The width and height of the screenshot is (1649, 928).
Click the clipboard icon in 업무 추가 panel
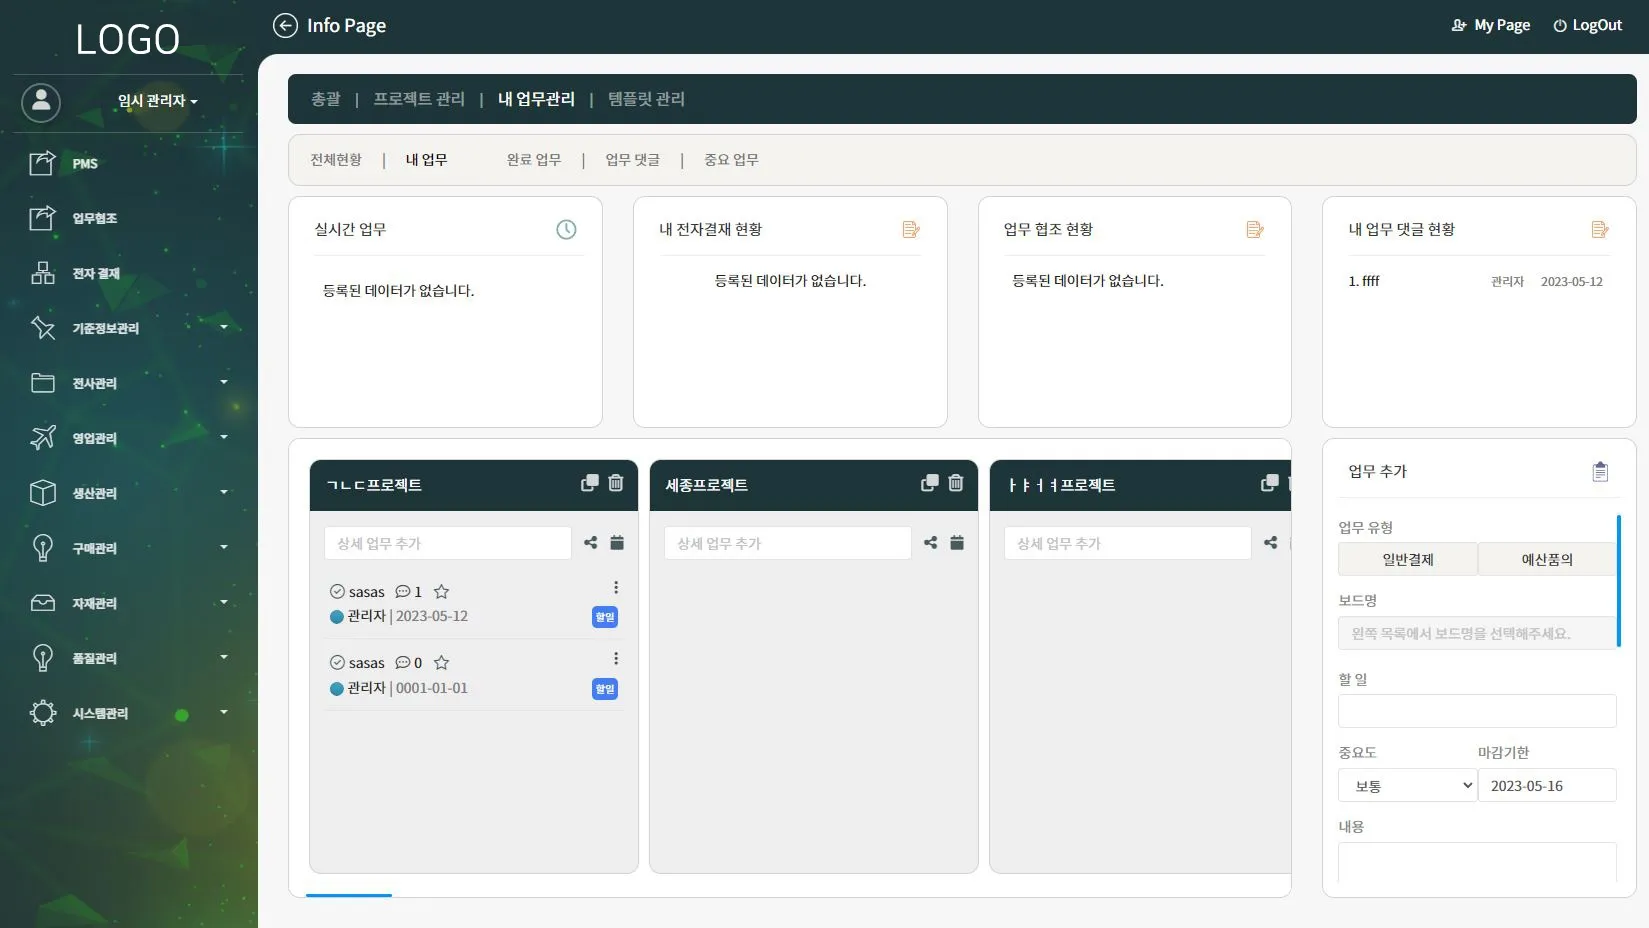click(1600, 472)
